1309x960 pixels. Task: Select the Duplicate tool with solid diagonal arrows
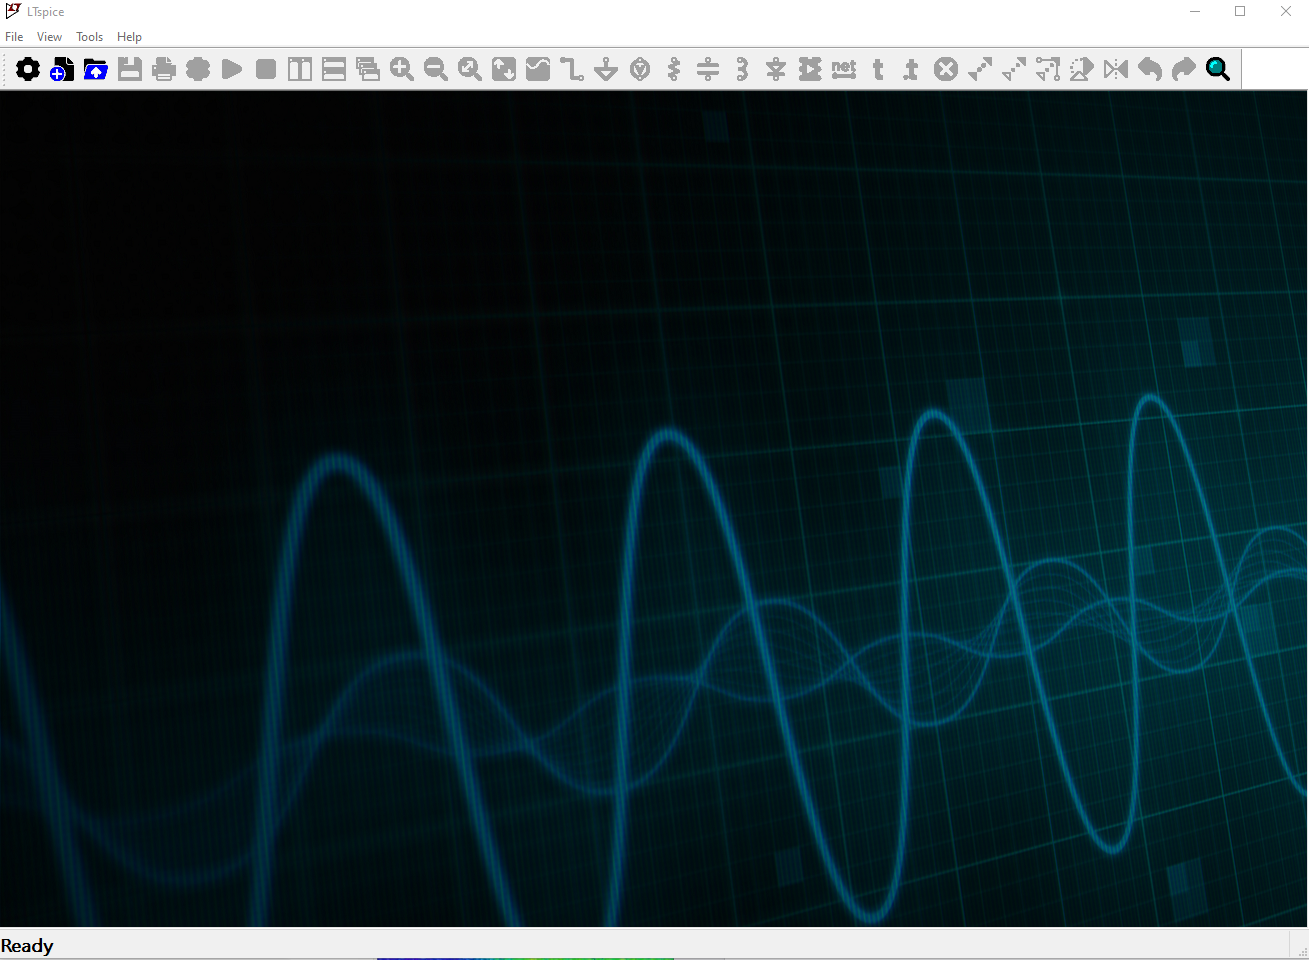[x=980, y=69]
